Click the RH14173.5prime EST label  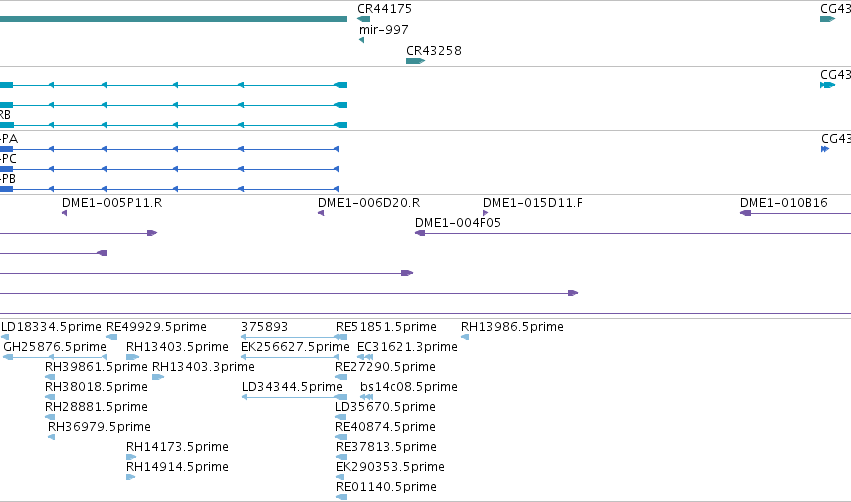coord(177,447)
